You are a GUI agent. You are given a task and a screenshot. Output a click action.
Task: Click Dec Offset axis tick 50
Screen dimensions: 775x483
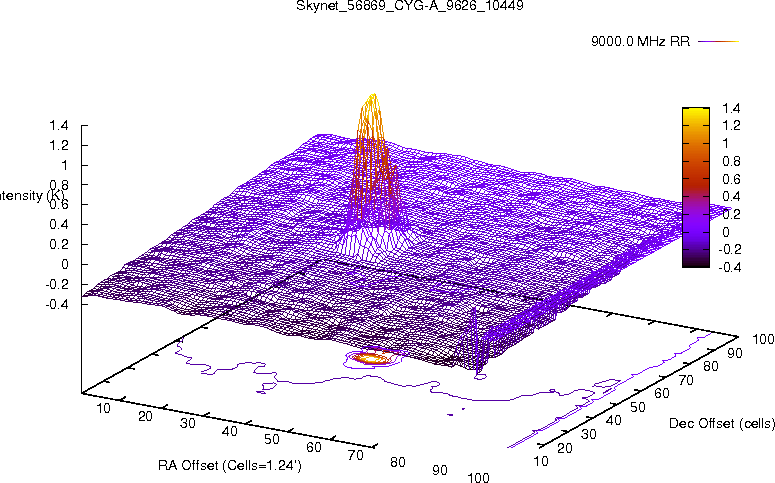click(638, 407)
